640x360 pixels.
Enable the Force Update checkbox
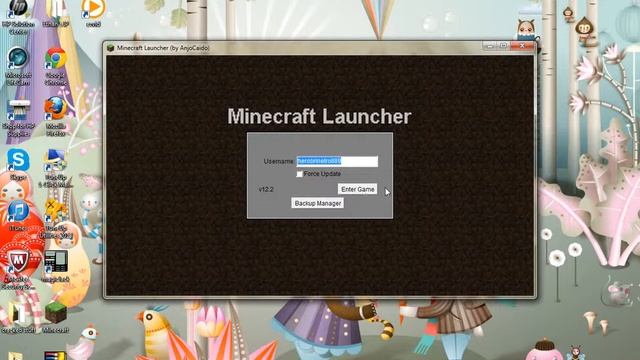pyautogui.click(x=299, y=174)
